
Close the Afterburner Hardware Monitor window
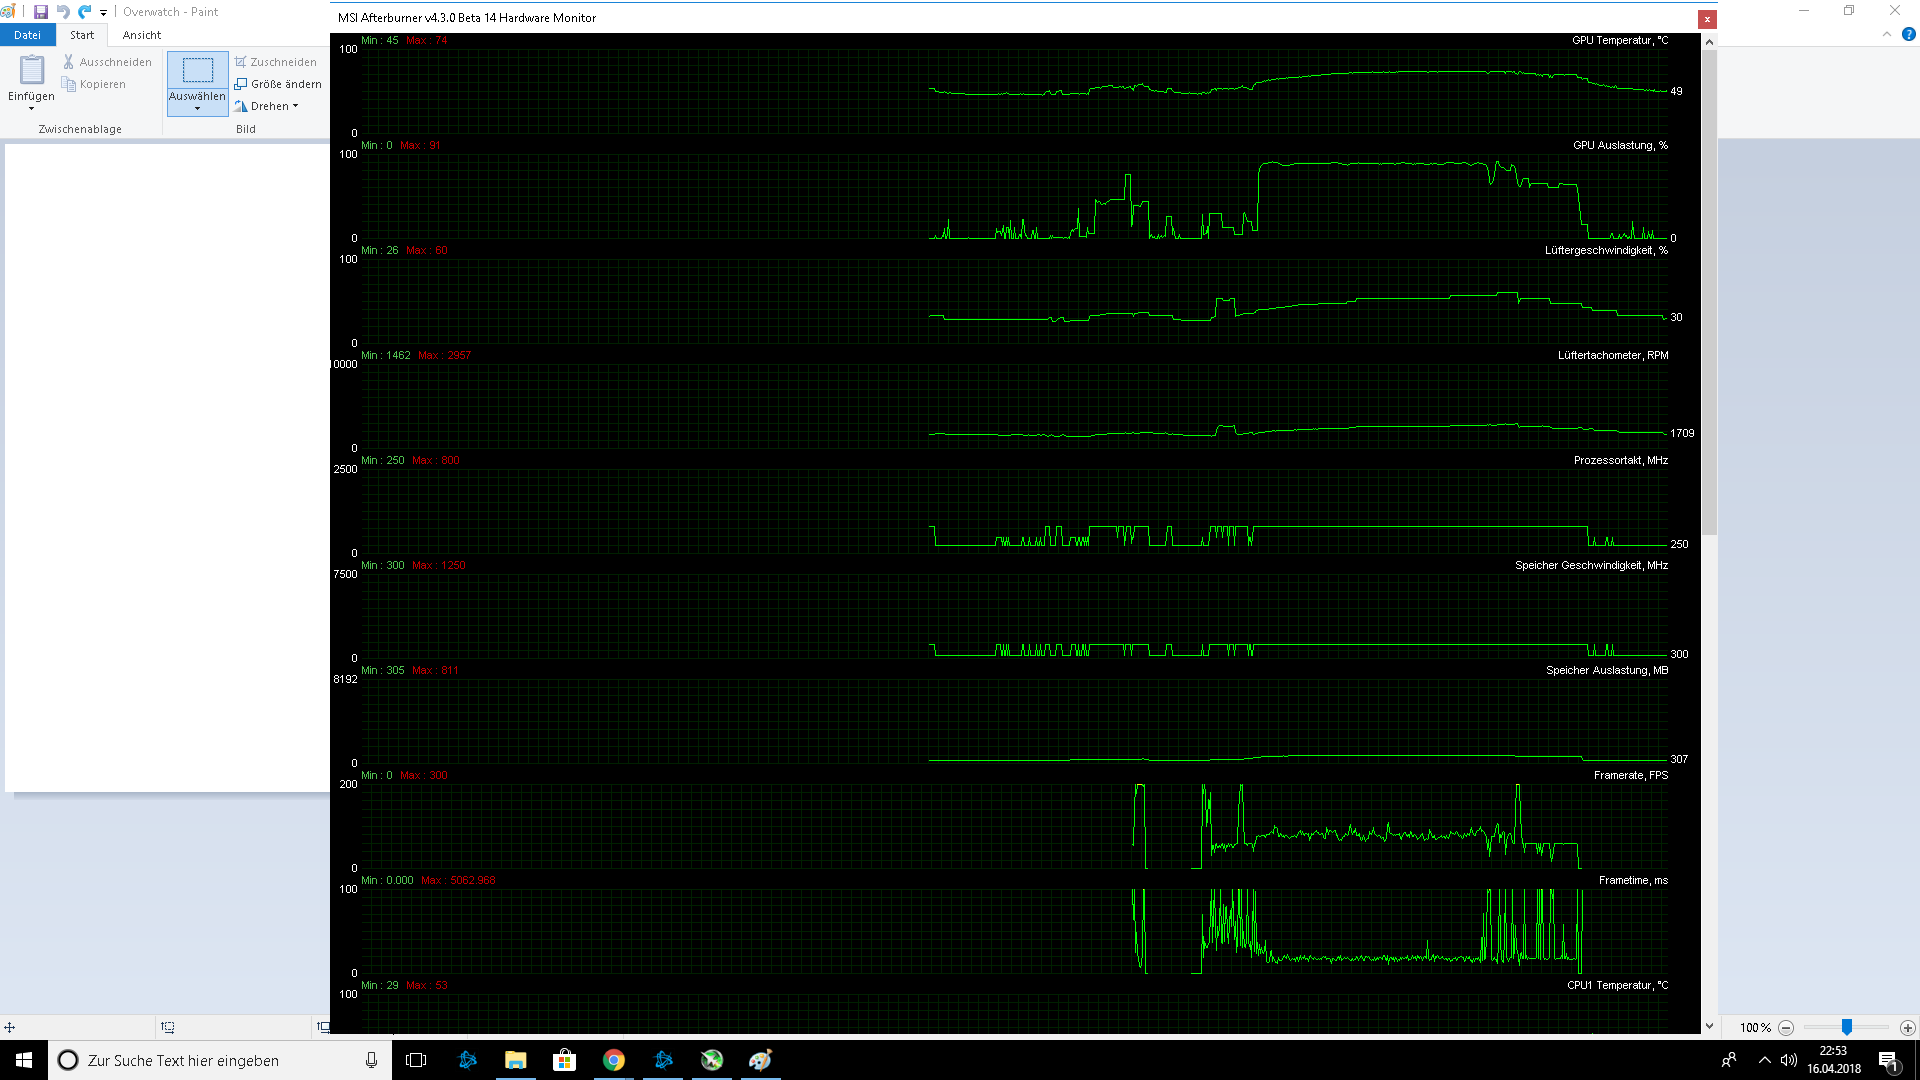[1707, 19]
